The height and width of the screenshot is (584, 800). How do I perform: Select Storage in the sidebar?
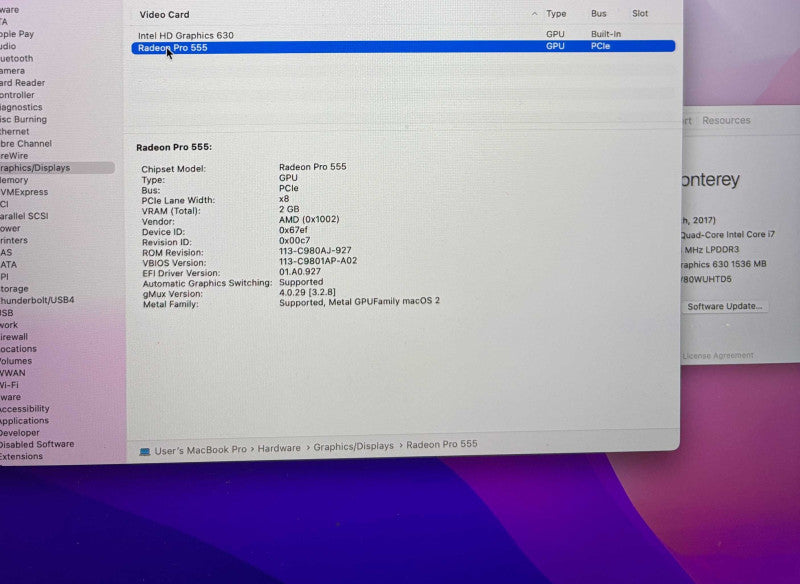click(14, 289)
